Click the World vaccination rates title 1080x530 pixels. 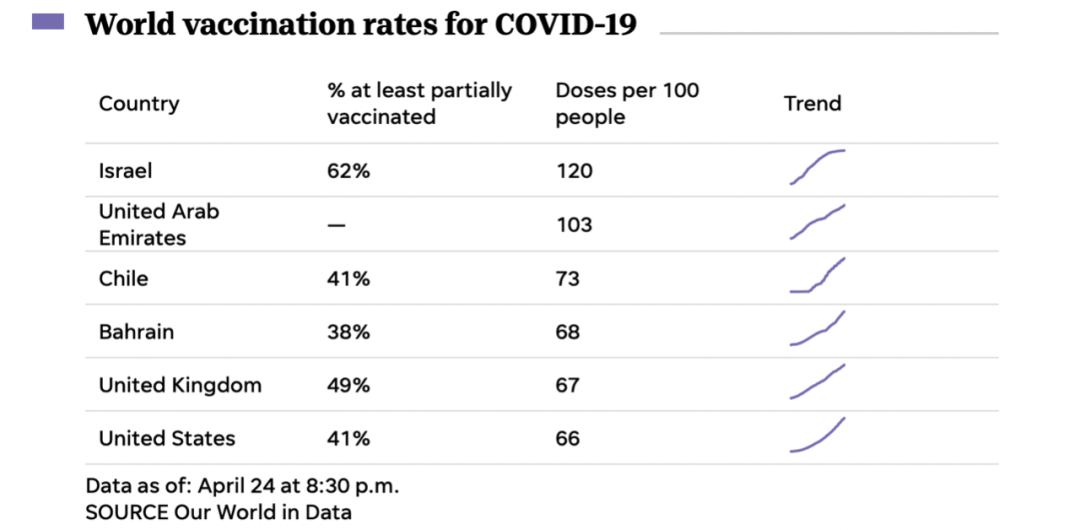(x=361, y=24)
